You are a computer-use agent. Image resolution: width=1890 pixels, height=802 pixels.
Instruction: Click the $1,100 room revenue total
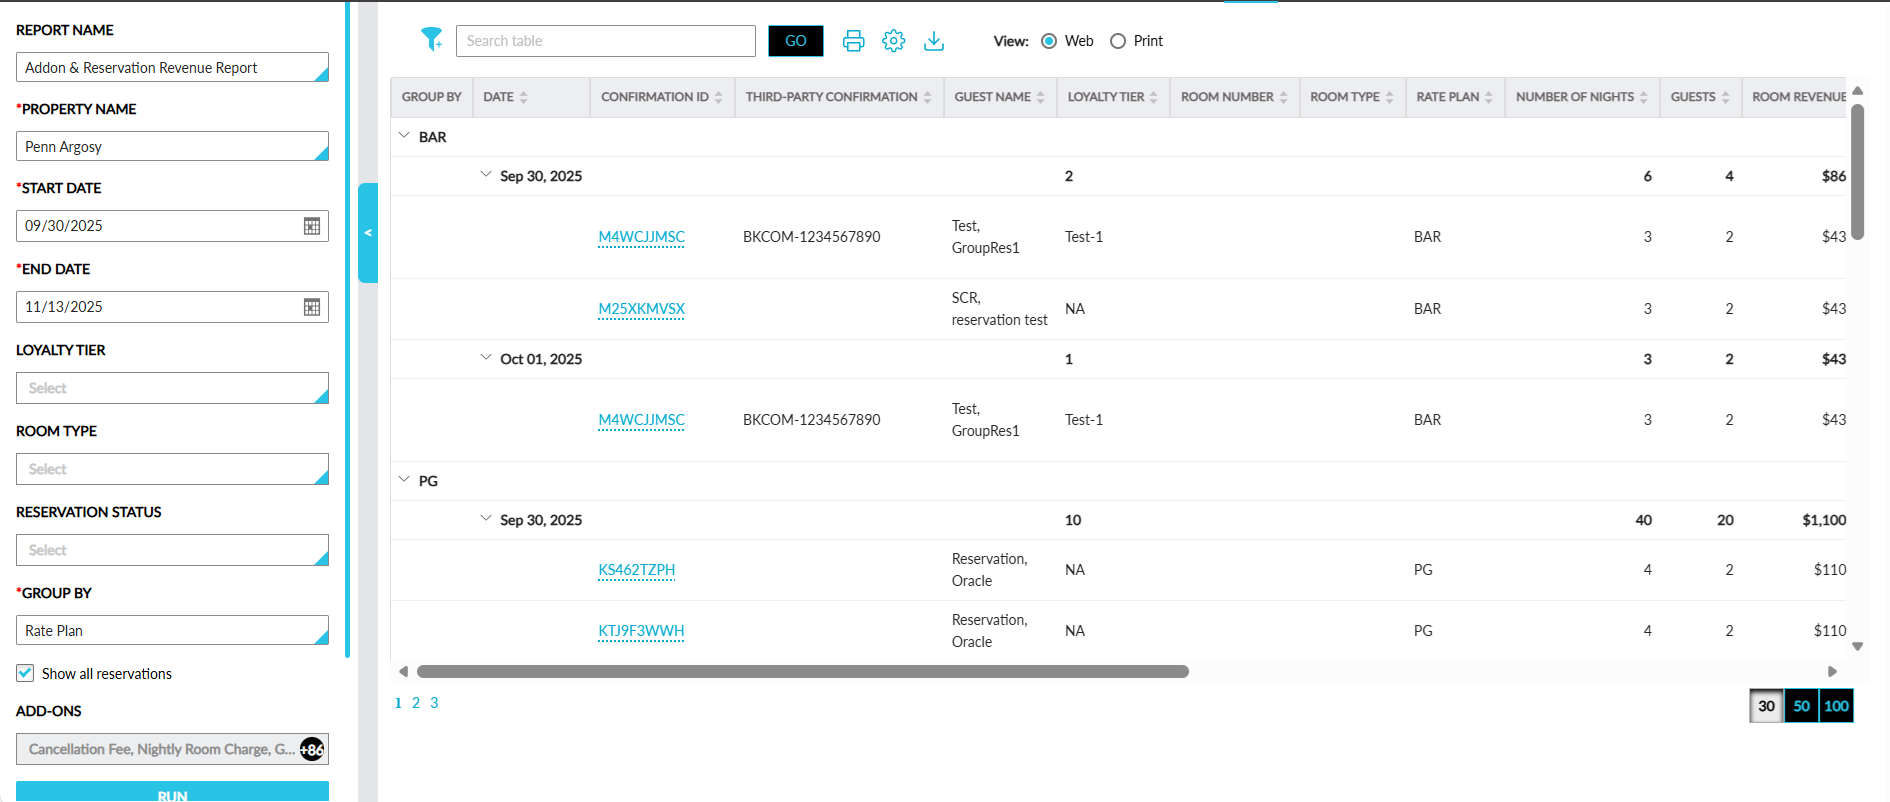click(x=1824, y=520)
